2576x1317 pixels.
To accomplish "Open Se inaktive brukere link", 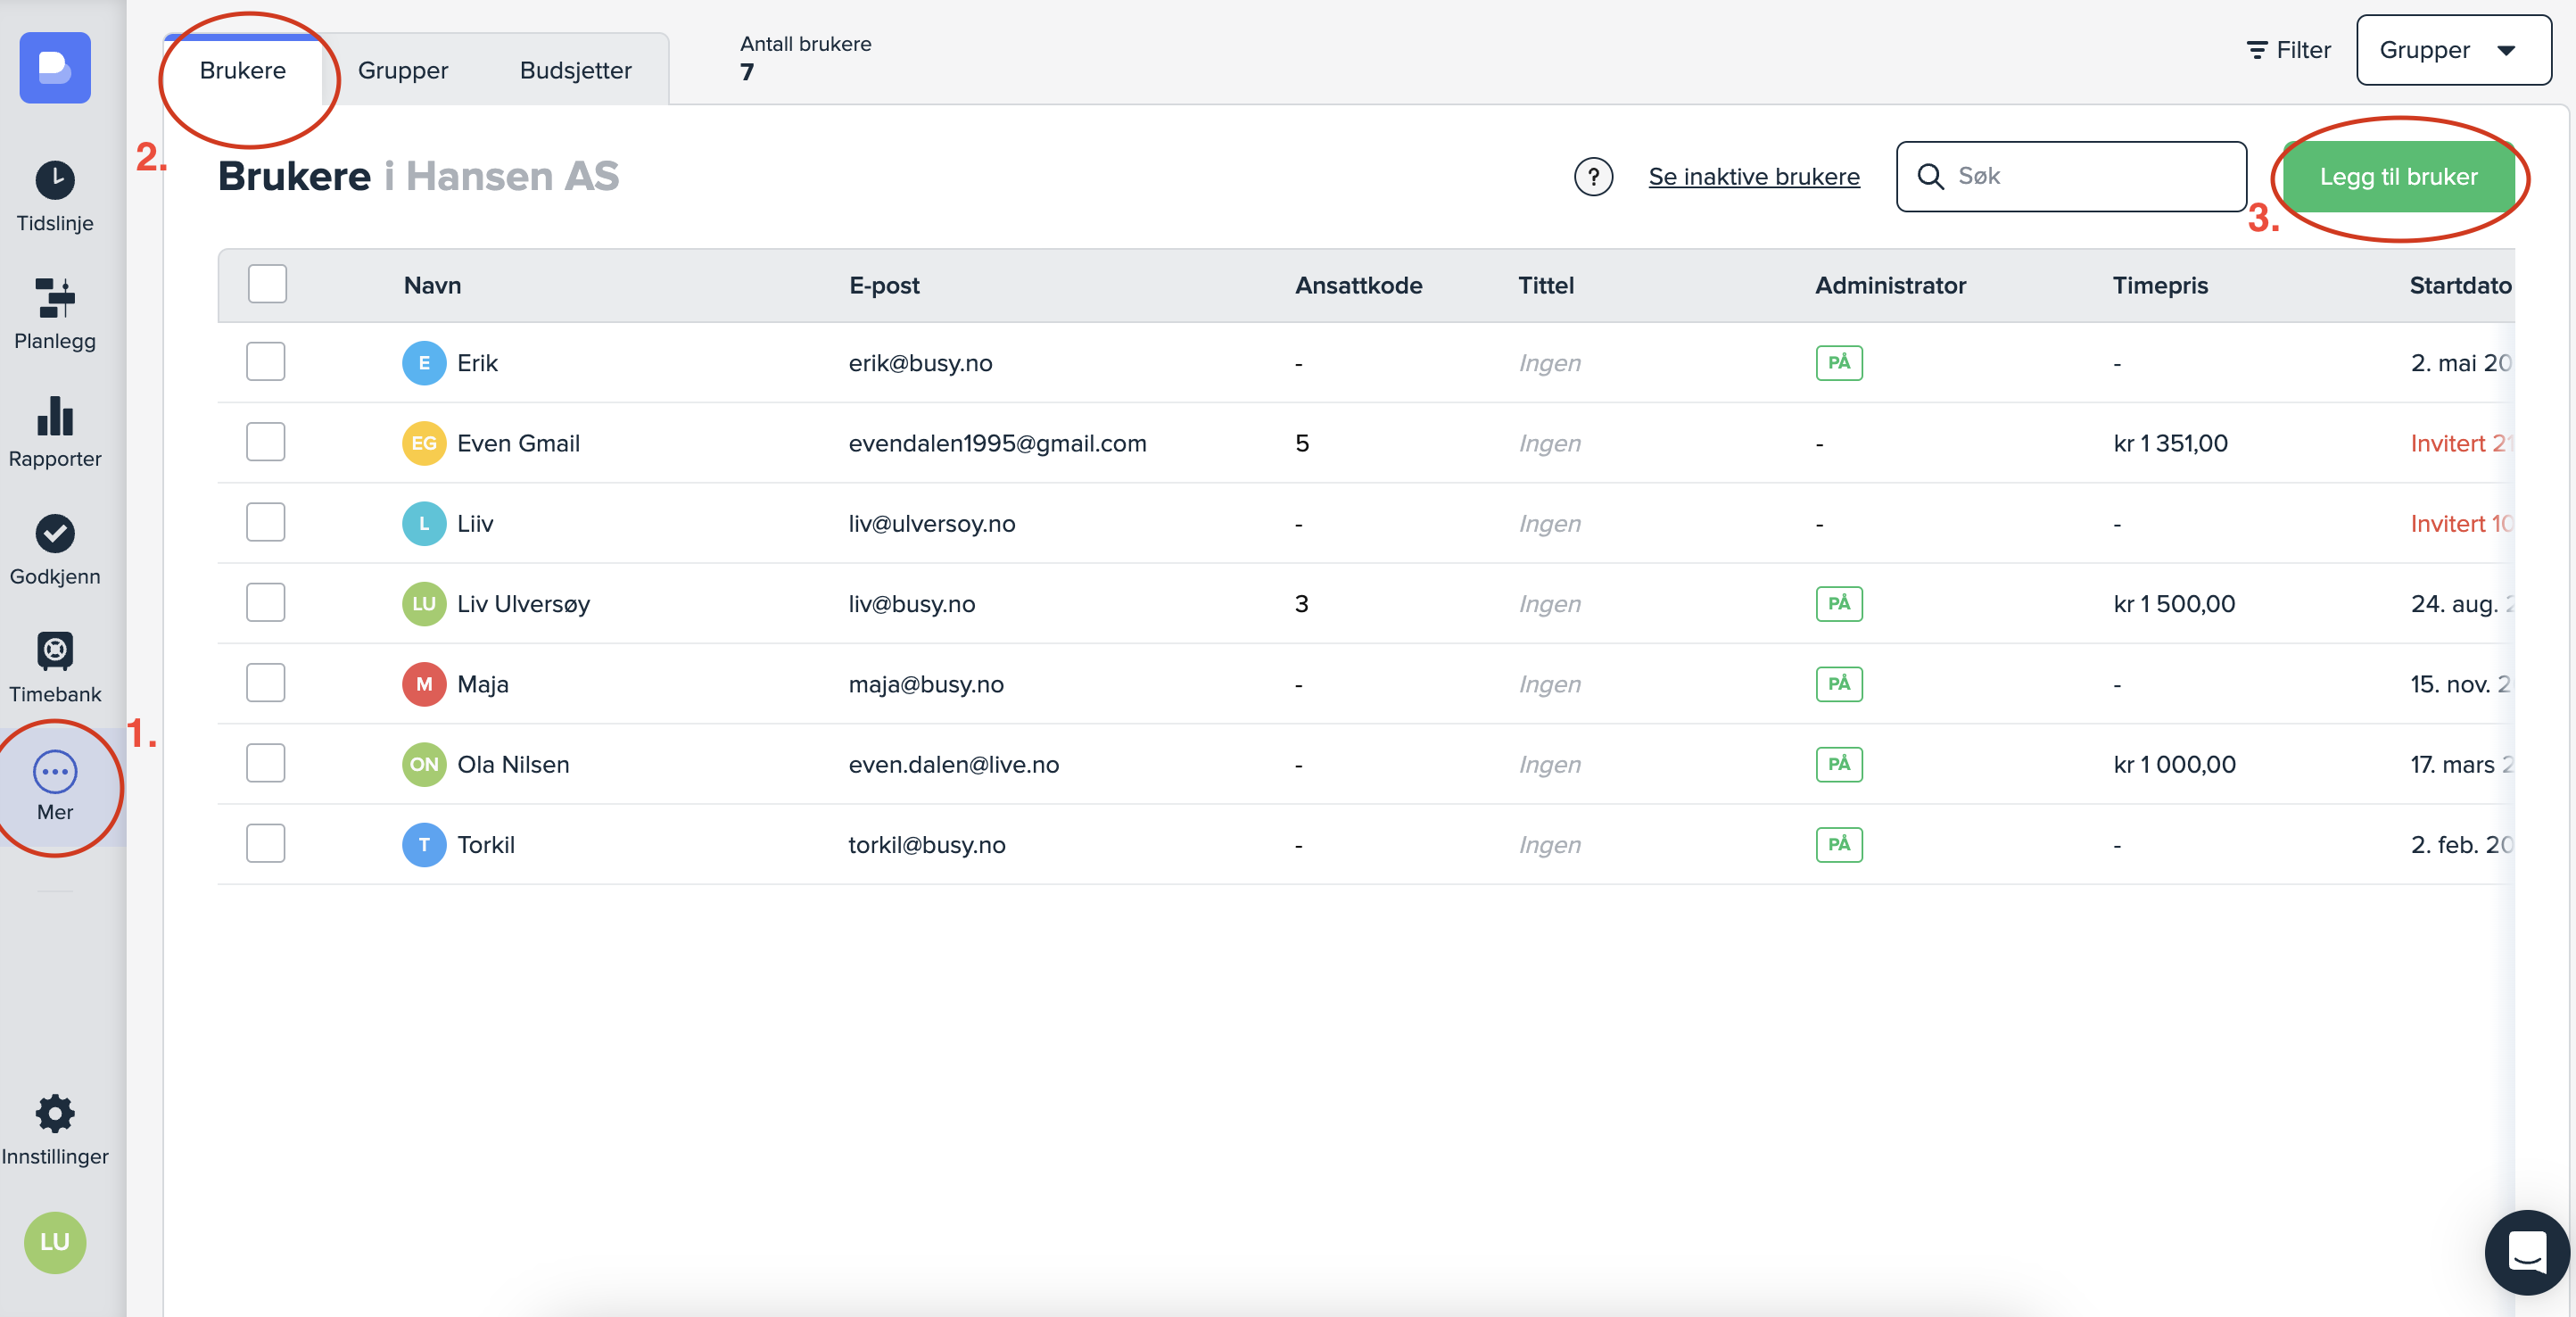I will (1754, 177).
